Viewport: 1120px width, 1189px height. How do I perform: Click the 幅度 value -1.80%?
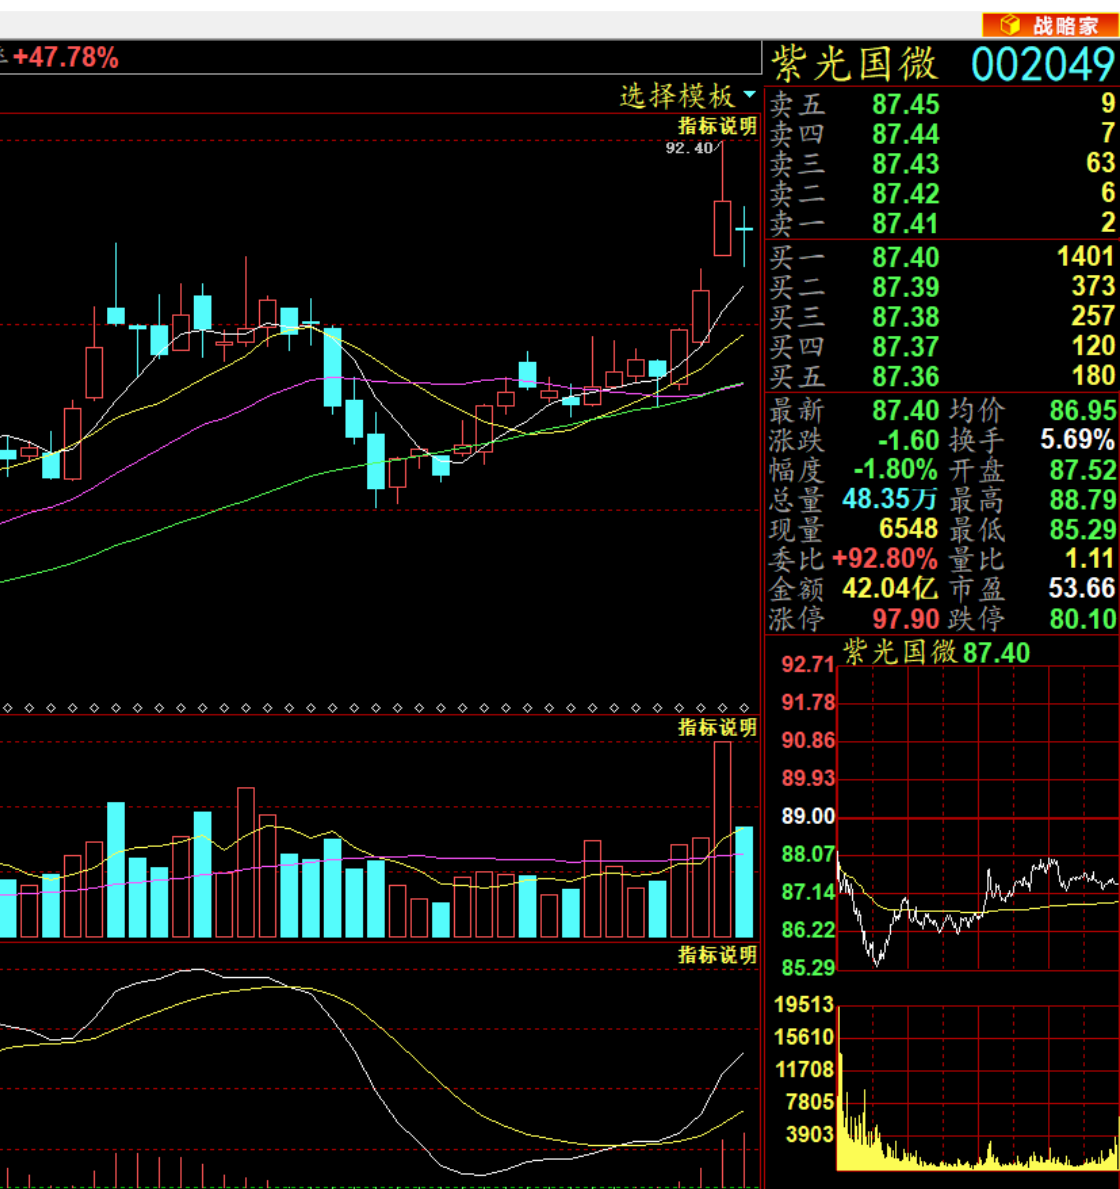click(896, 470)
